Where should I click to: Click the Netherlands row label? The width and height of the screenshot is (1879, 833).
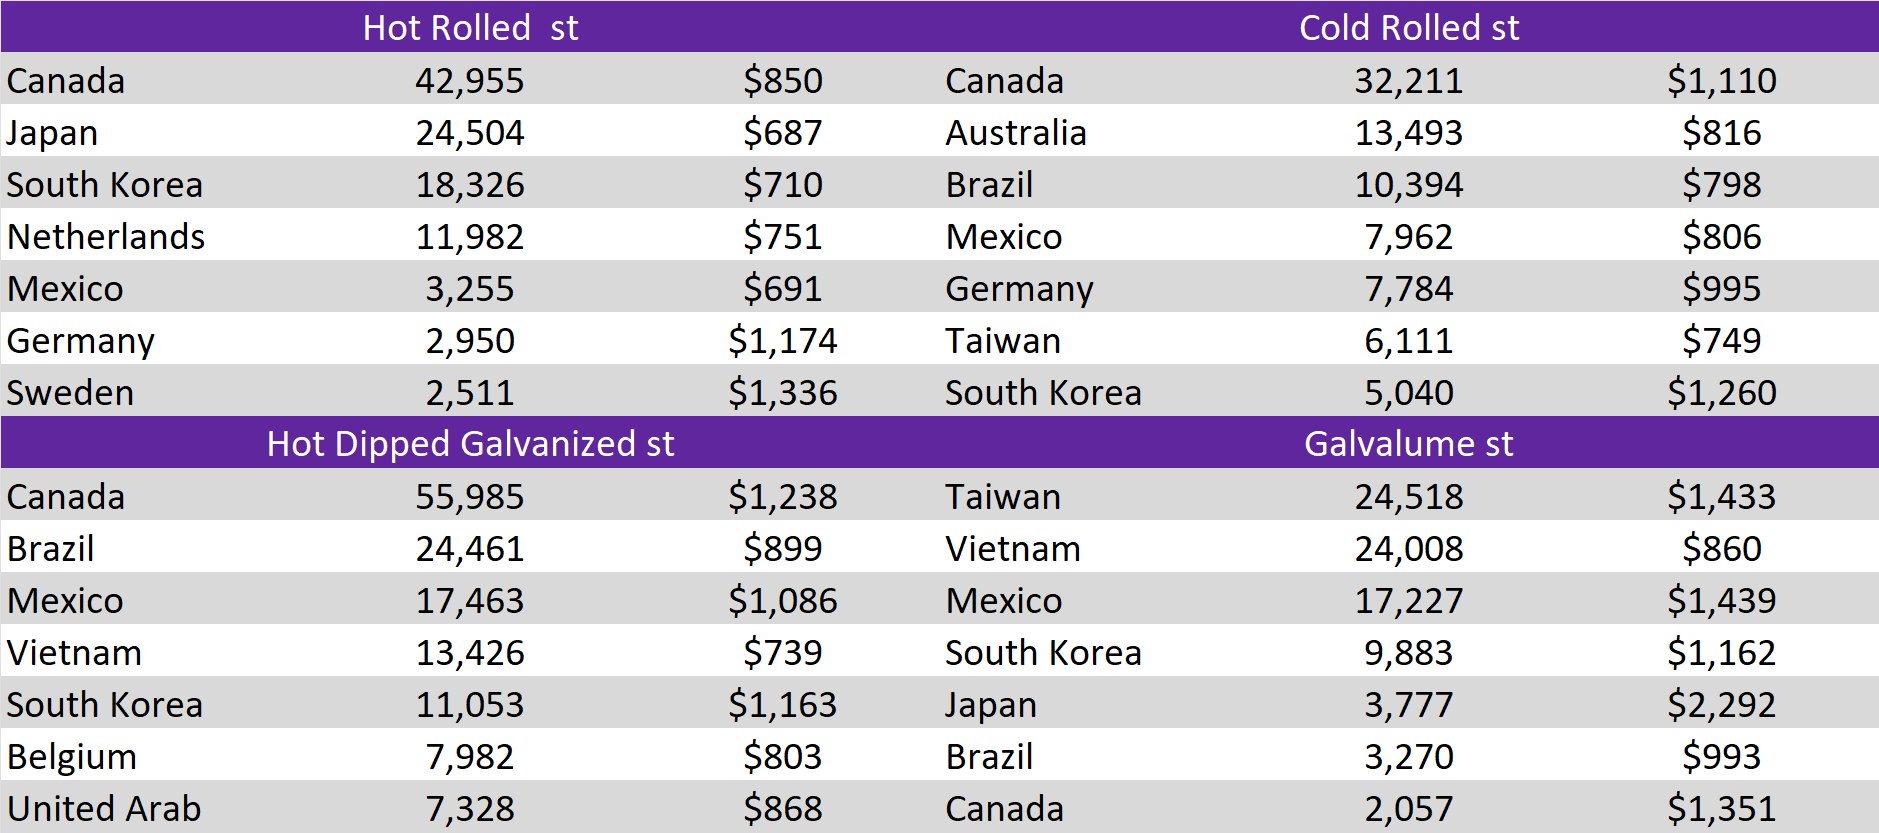(106, 237)
